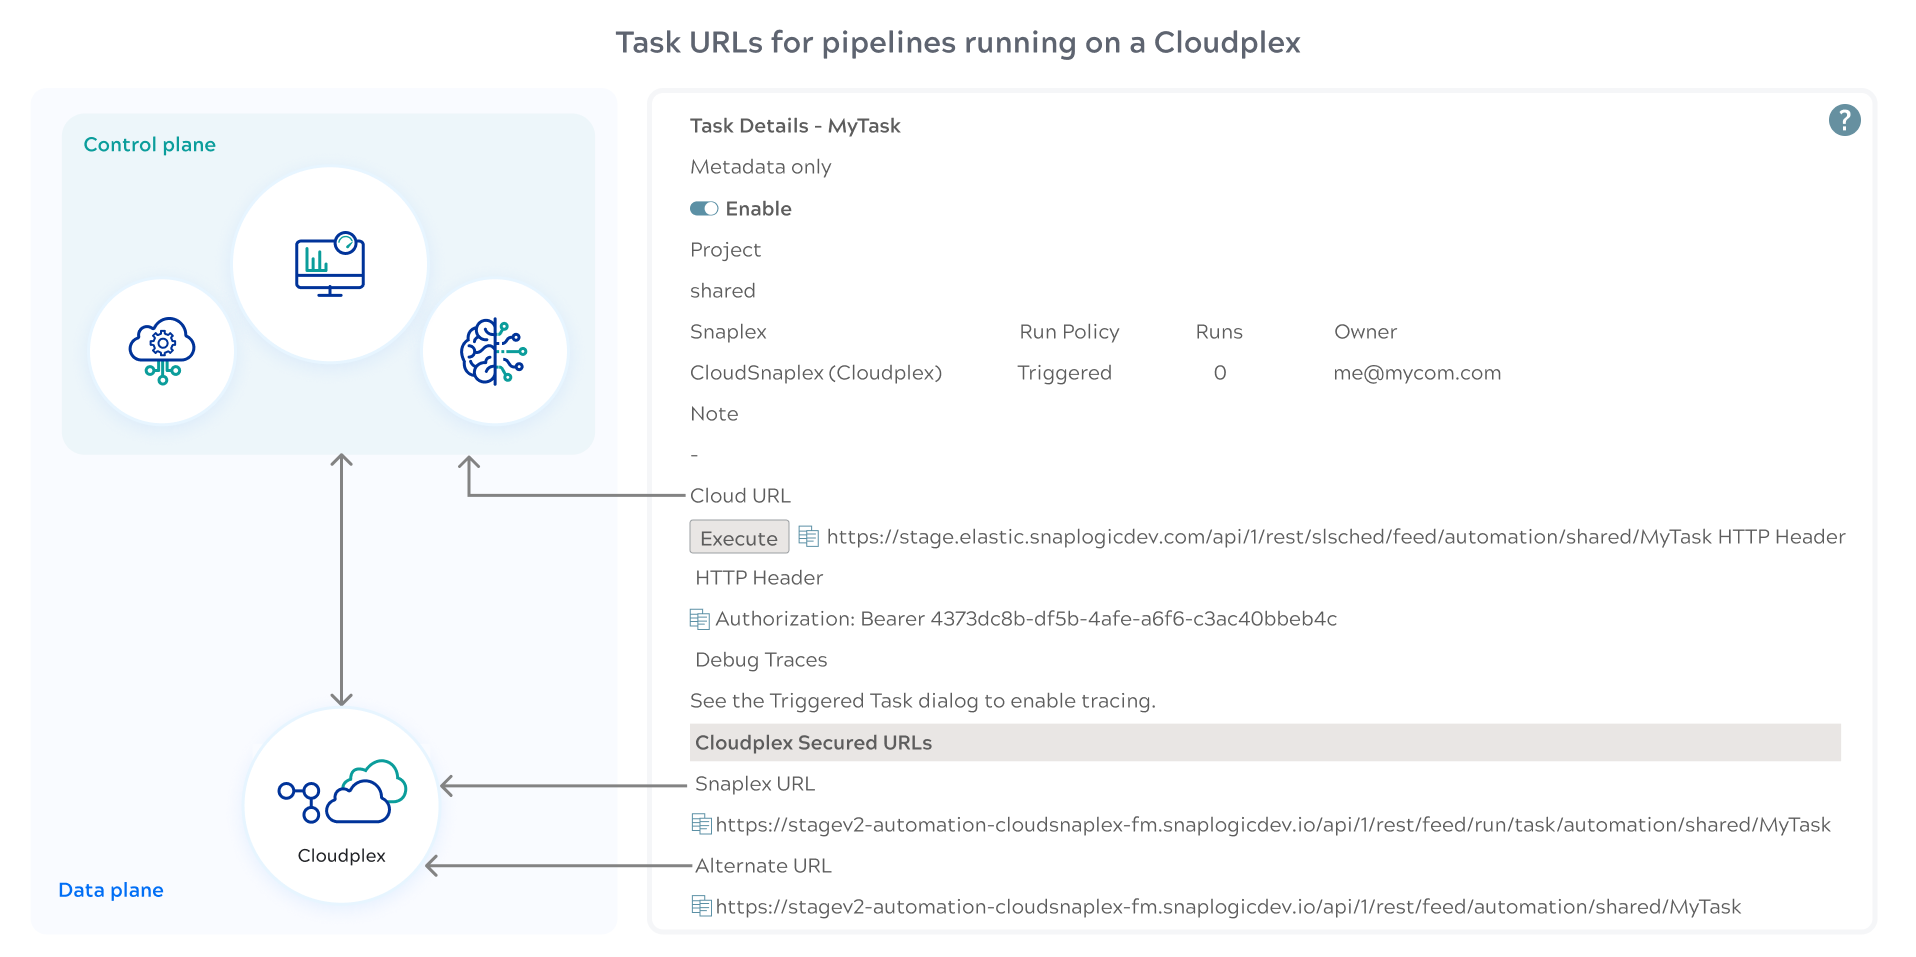This screenshot has width=1916, height=957.
Task: Click the copy icon beside the Alternate URL
Action: (700, 906)
